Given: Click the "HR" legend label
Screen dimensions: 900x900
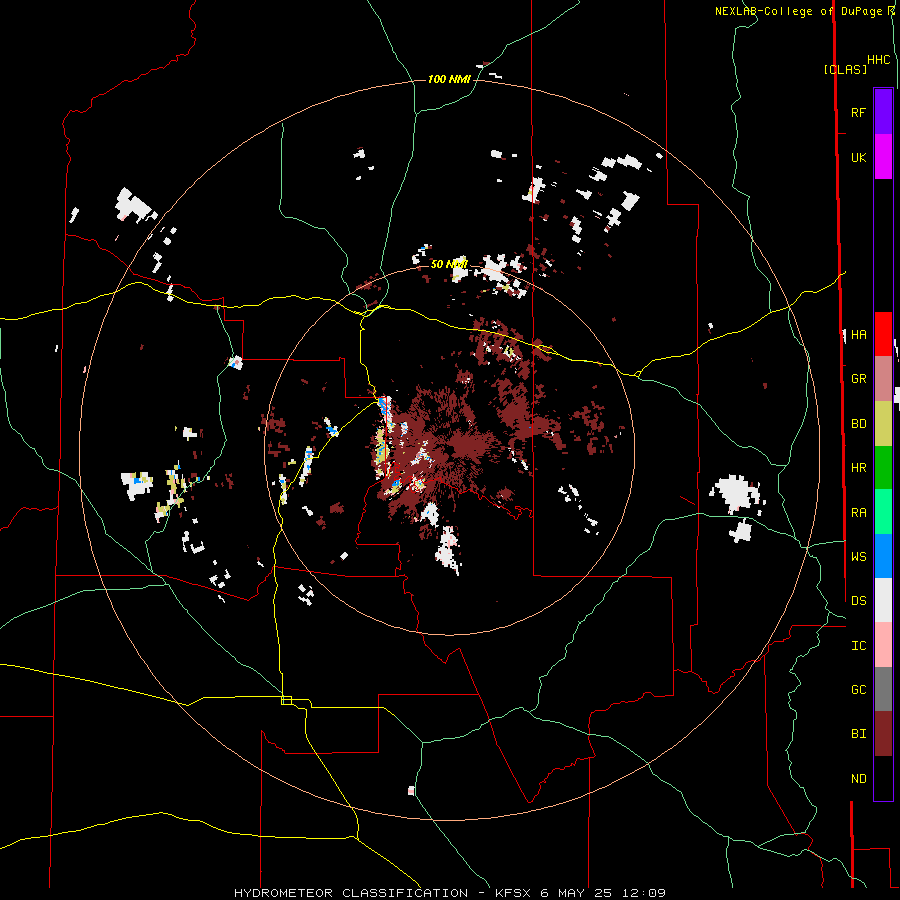Looking at the screenshot, I should pyautogui.click(x=859, y=468).
